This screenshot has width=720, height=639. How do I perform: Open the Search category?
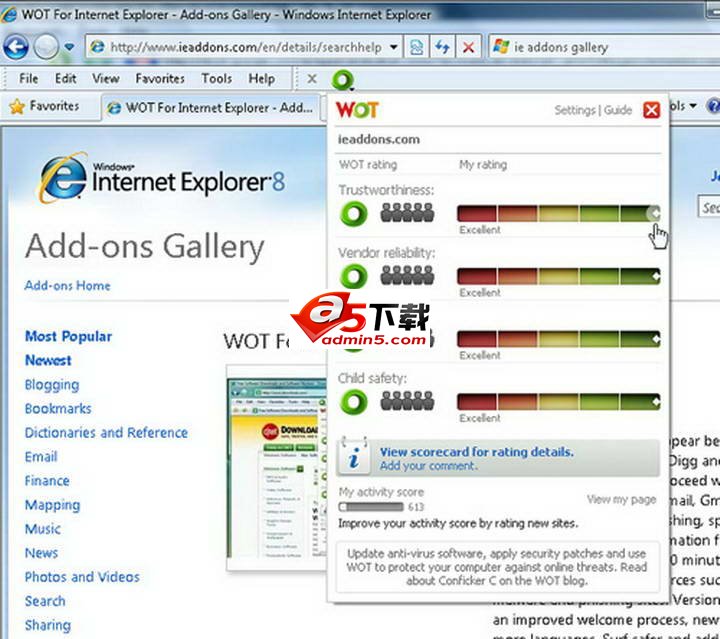tap(45, 601)
